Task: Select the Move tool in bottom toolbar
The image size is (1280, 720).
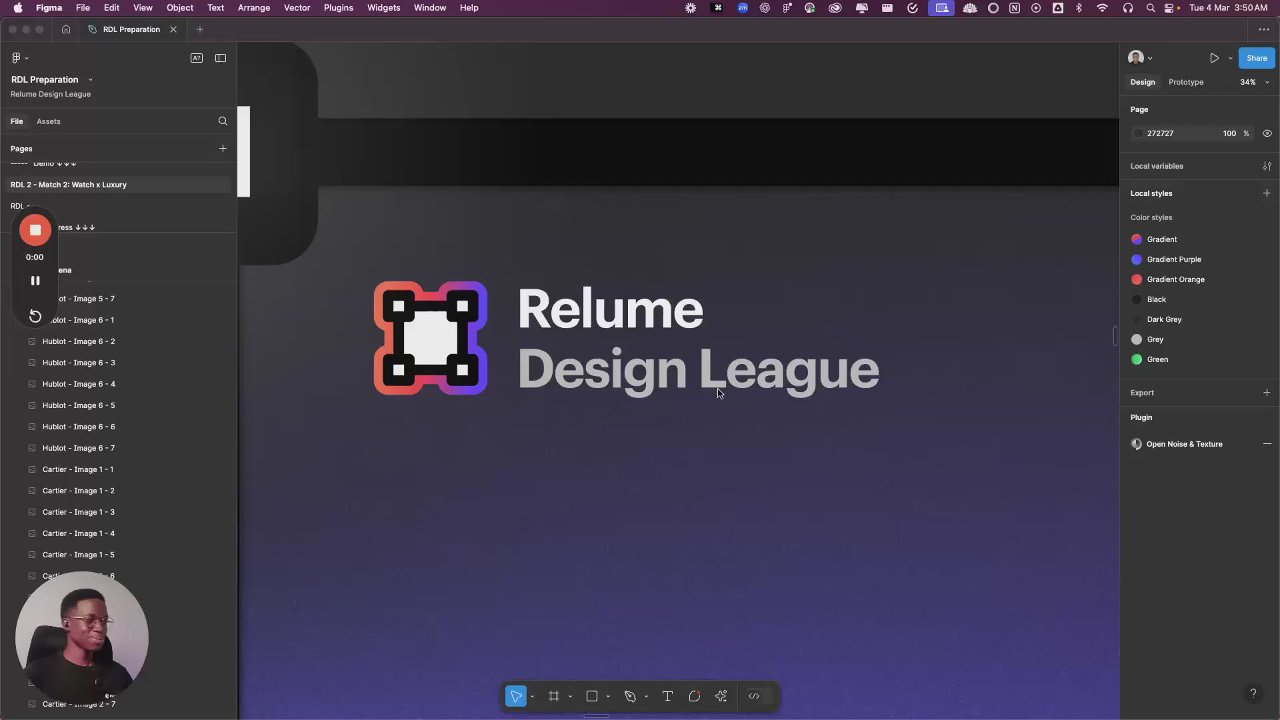Action: 516,696
